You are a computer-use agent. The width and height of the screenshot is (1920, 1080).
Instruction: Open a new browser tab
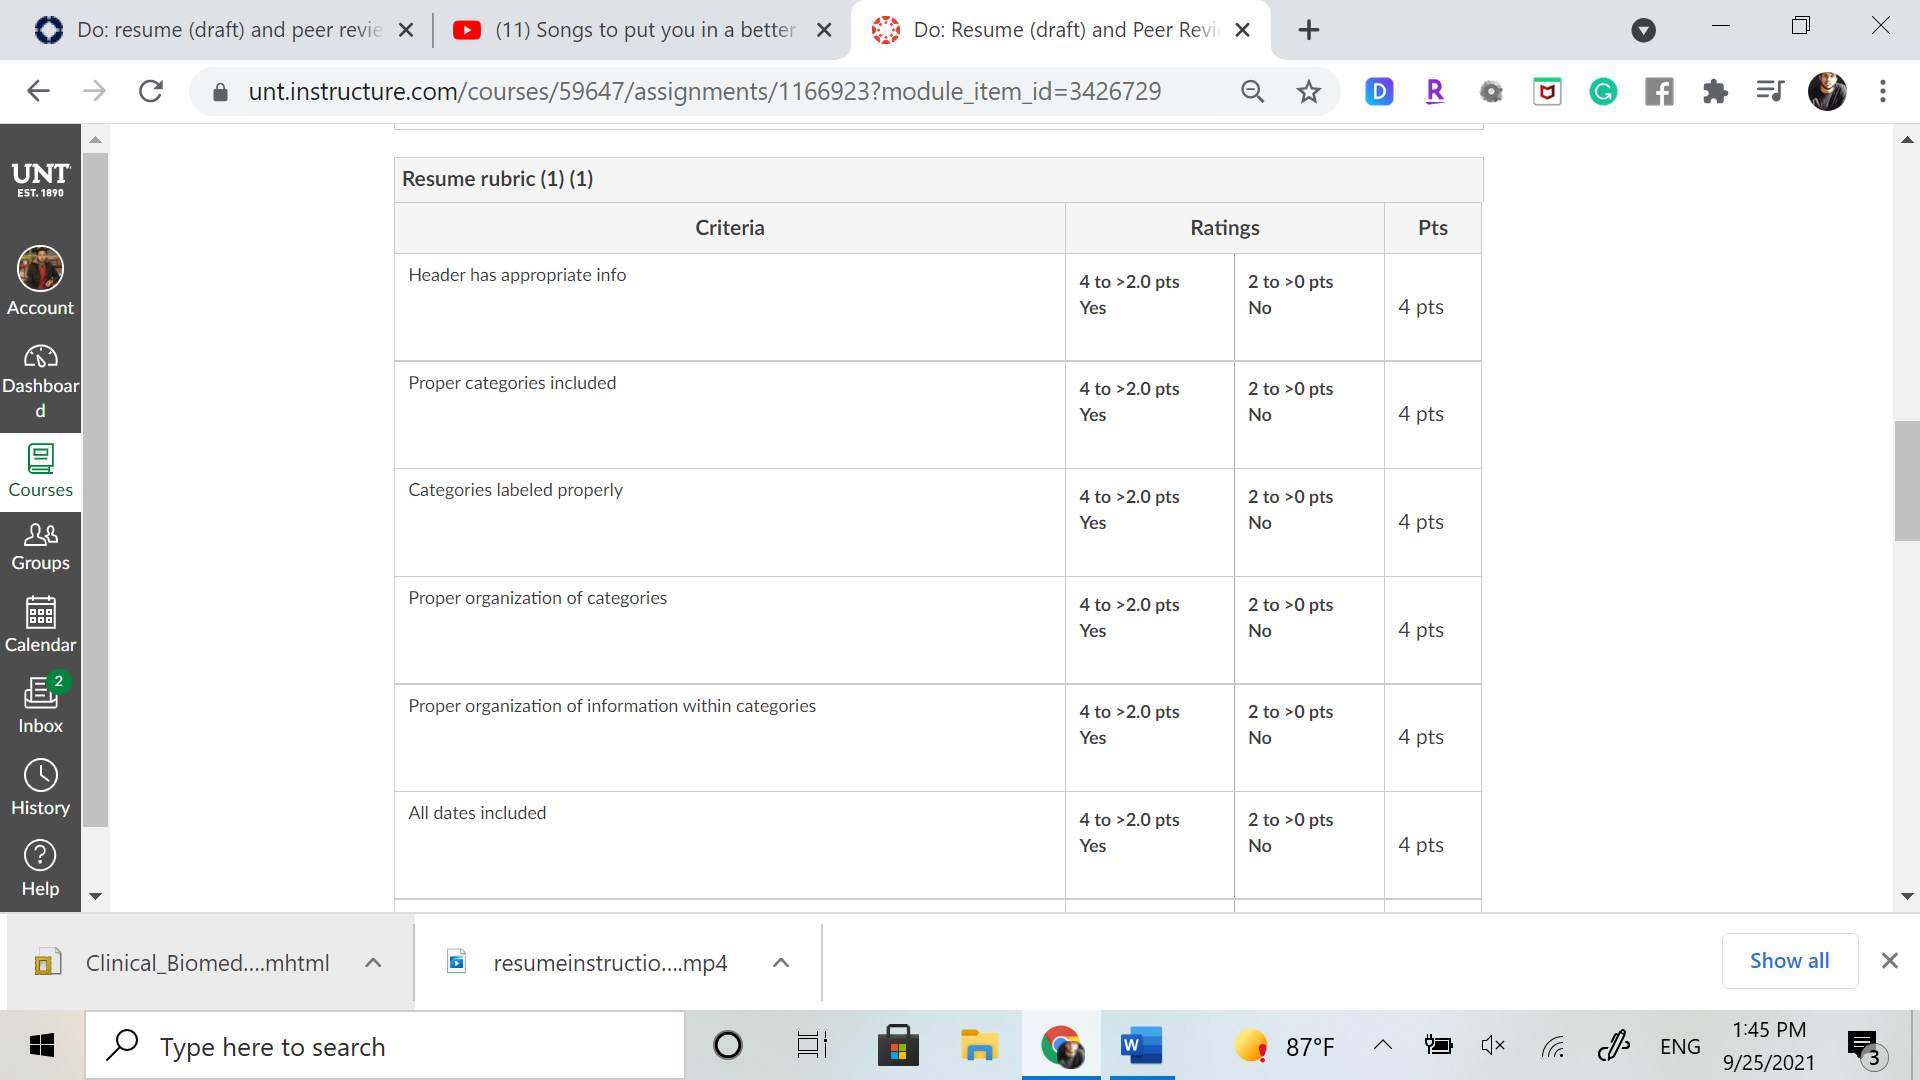[x=1308, y=30]
